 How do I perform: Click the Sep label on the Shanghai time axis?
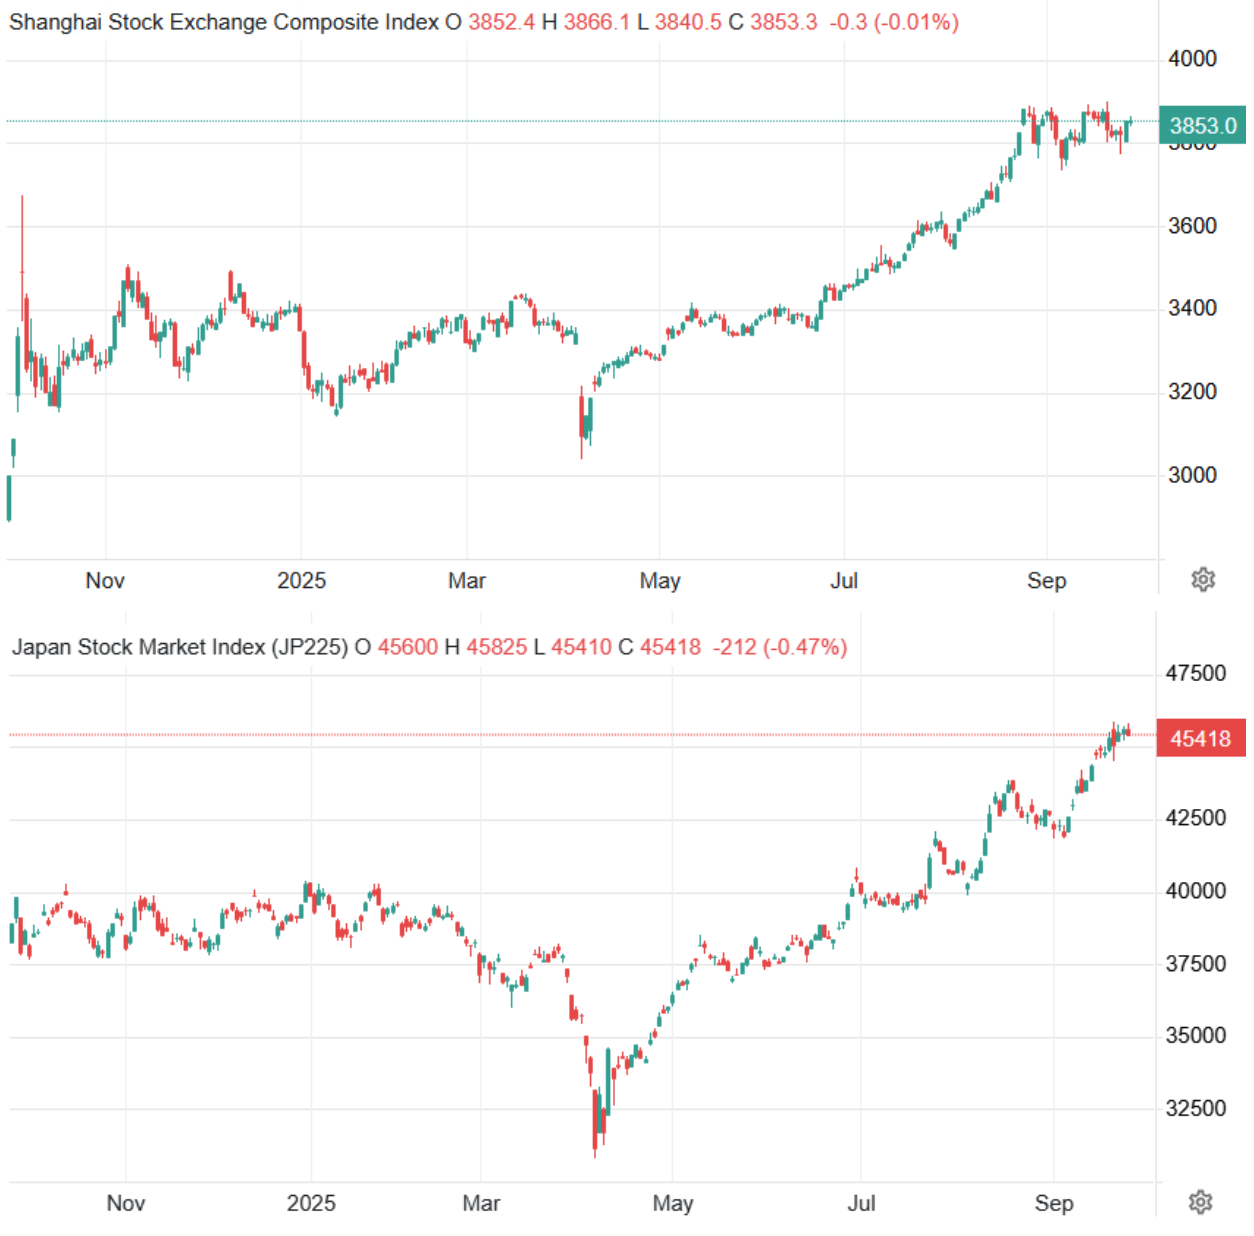tap(1046, 581)
